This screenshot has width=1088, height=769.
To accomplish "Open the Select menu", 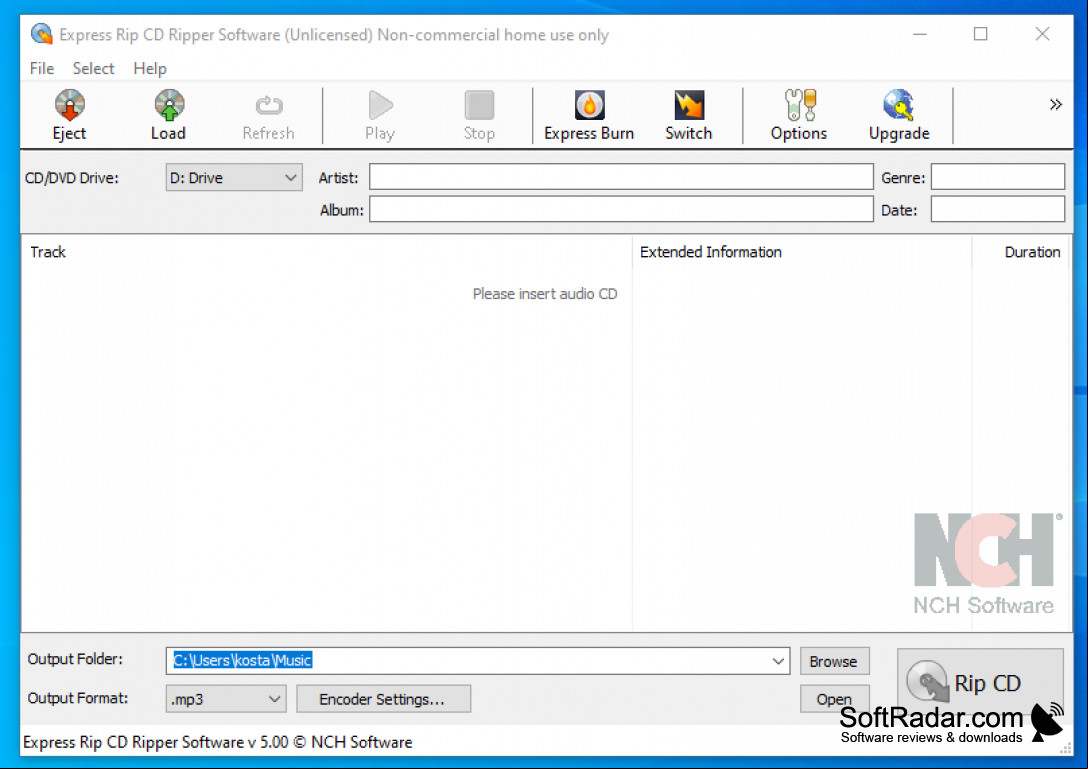I will tap(93, 69).
